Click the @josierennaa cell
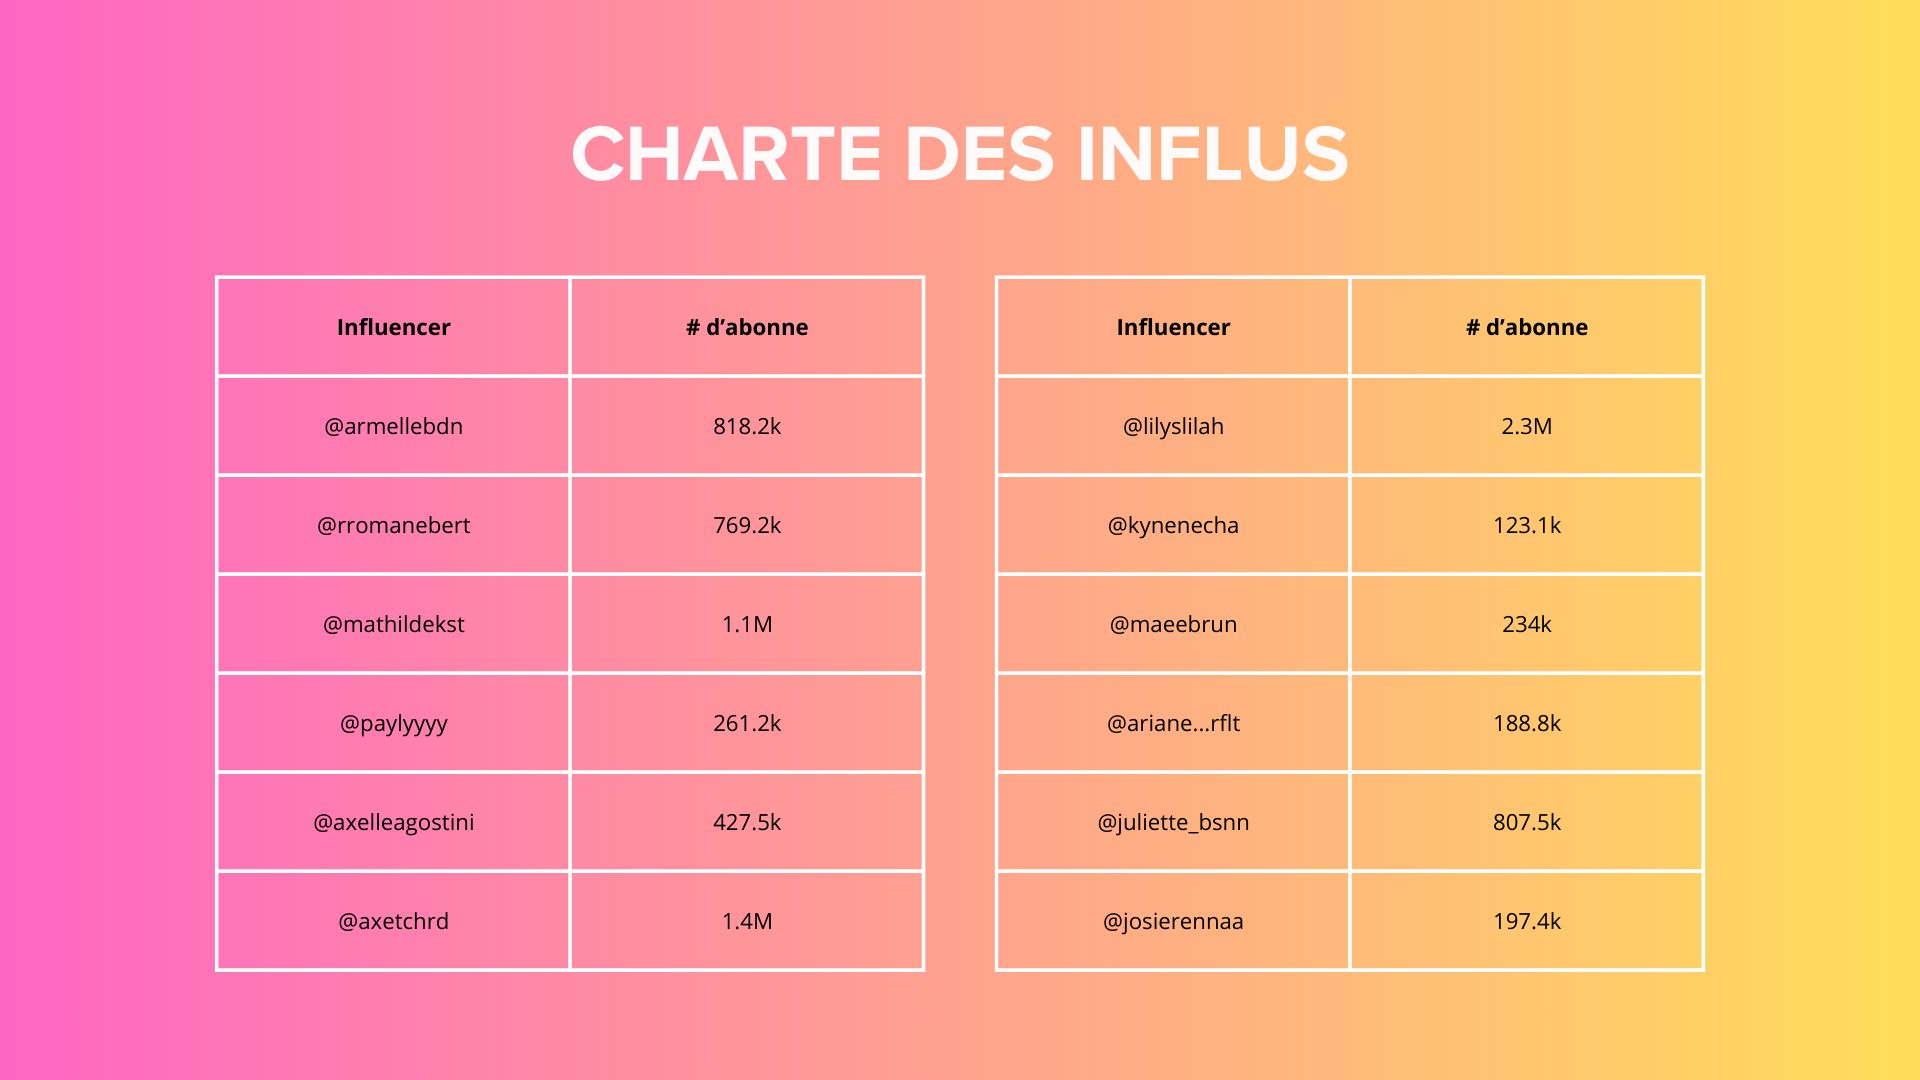This screenshot has height=1080, width=1920. [x=1173, y=921]
